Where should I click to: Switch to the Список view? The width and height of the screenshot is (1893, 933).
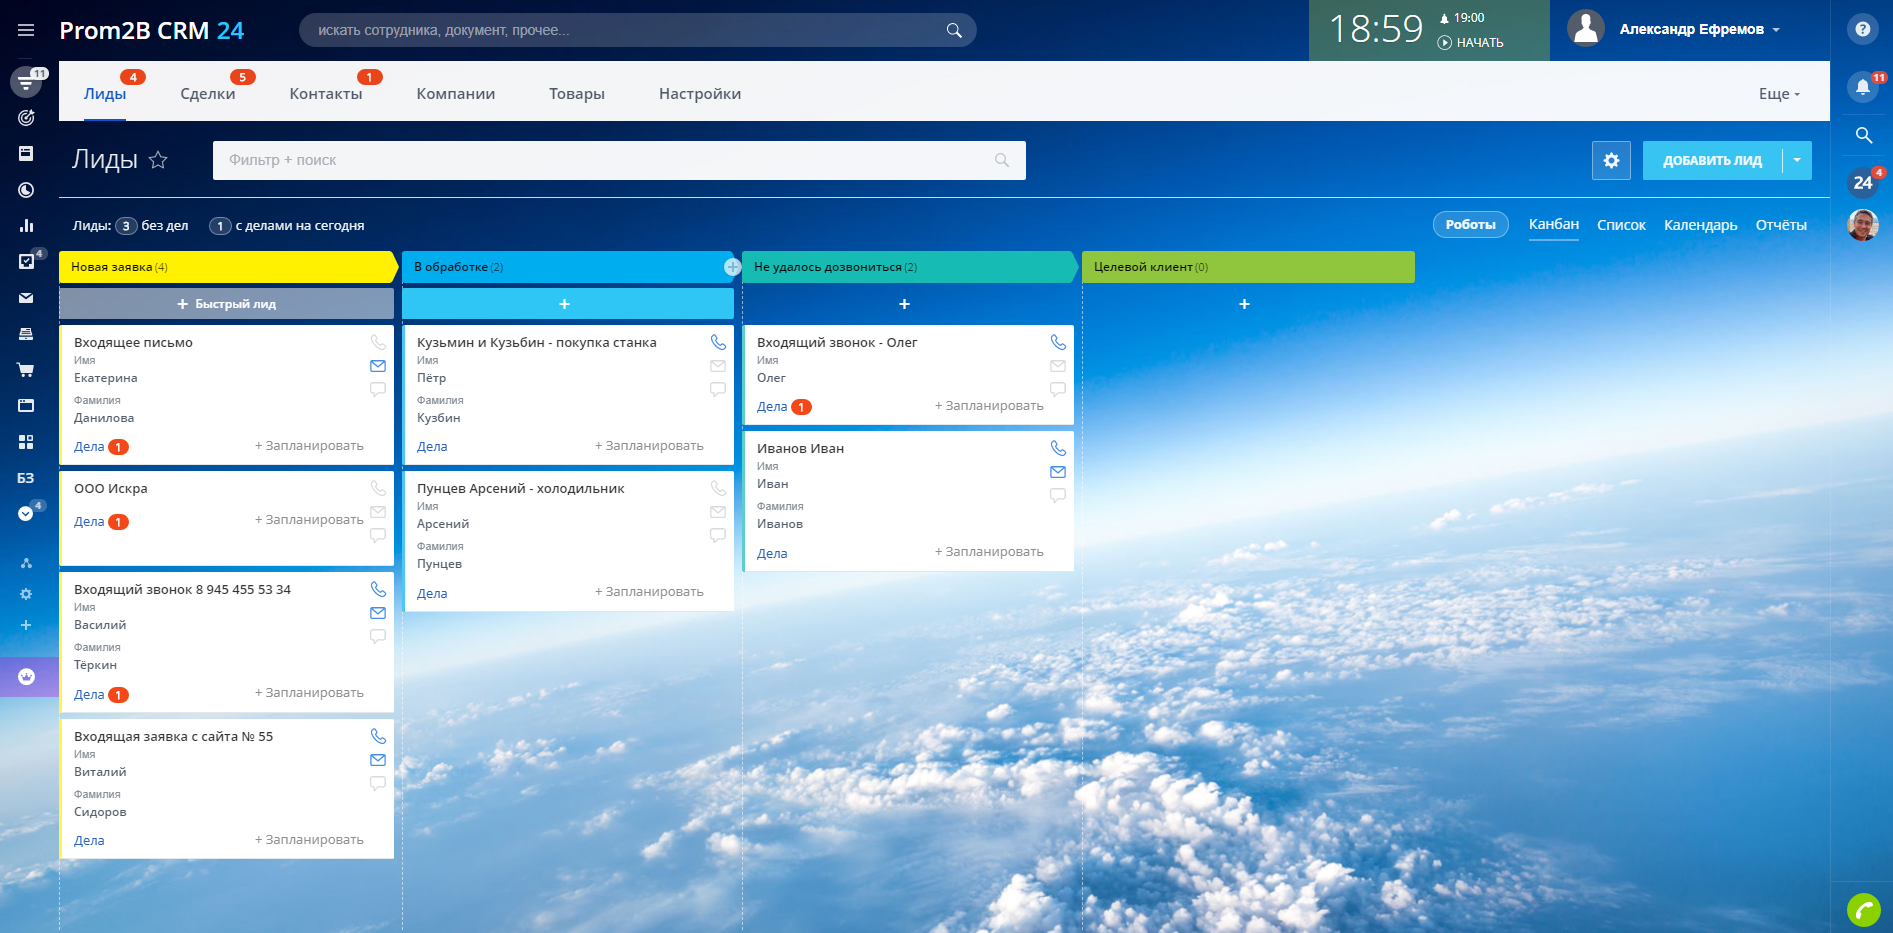(1621, 225)
